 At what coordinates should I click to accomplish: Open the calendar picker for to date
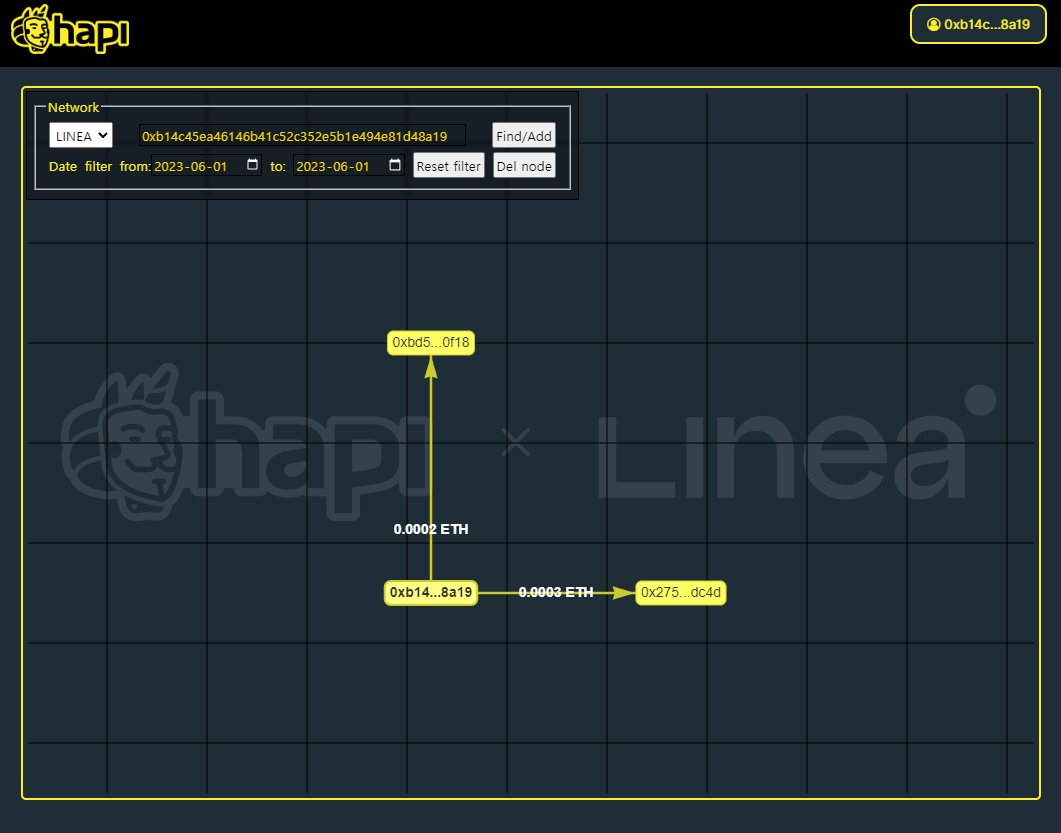395,164
